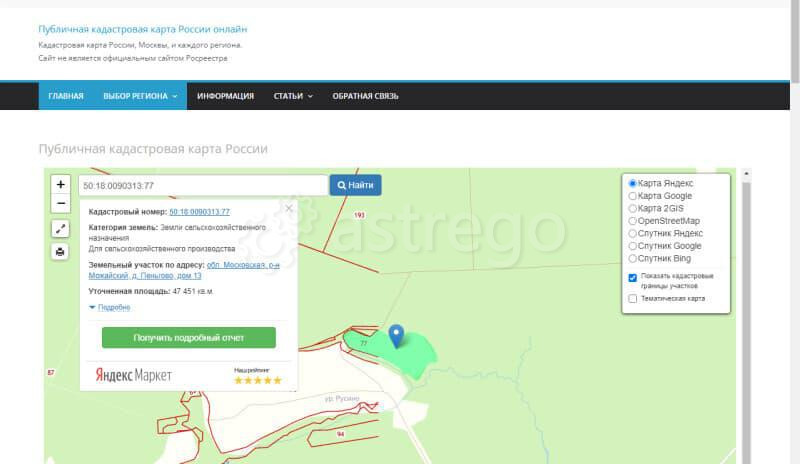Close the cadastral info popup
Image resolution: width=800 pixels, height=464 pixels.
pos(289,208)
